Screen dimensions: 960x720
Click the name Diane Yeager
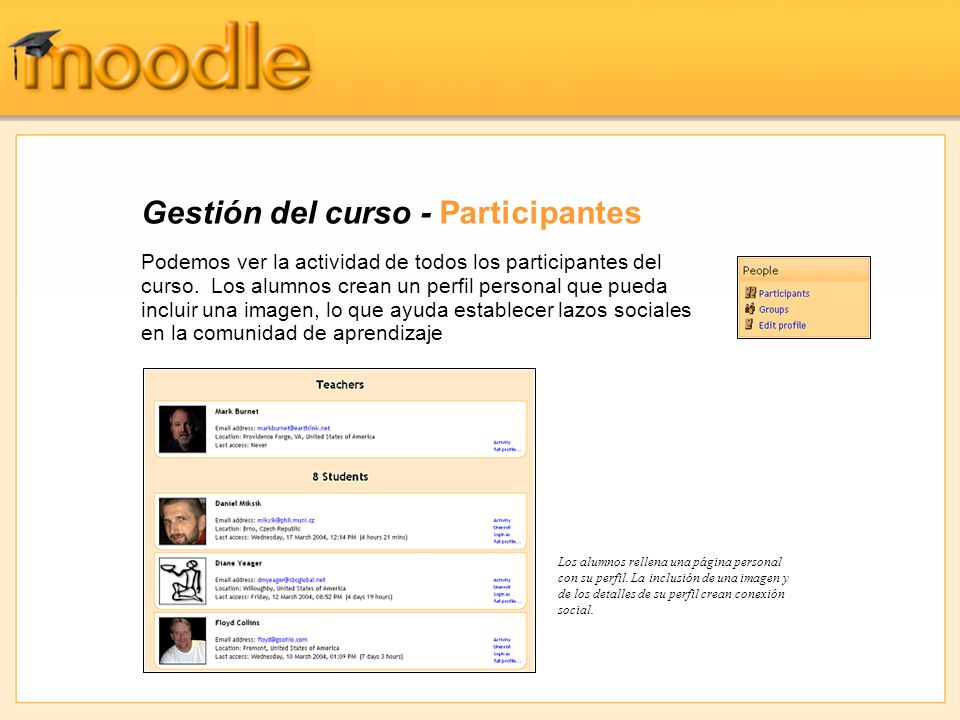click(238, 563)
